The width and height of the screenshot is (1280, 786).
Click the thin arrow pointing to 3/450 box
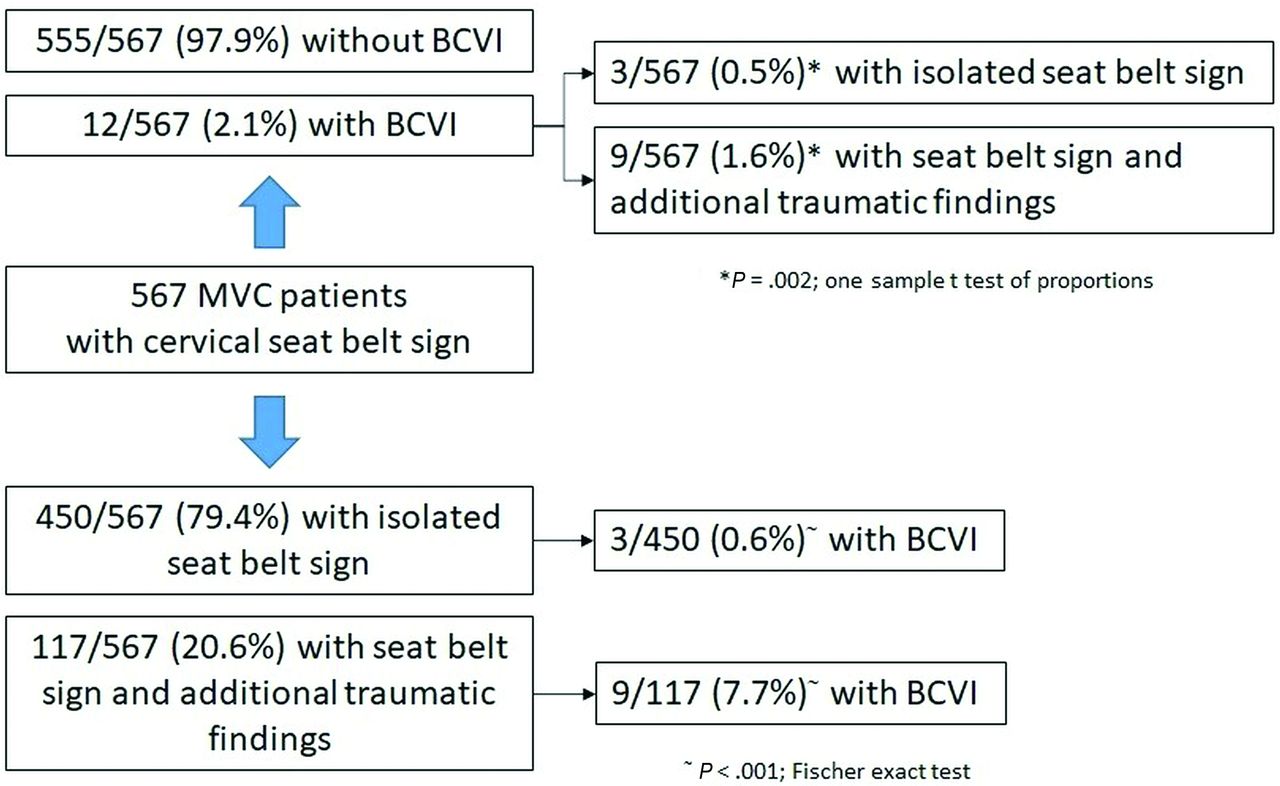(x=560, y=542)
